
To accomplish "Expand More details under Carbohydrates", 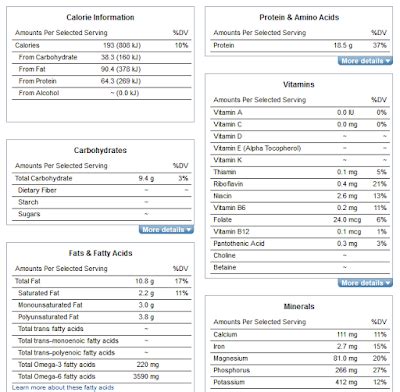I will (166, 229).
